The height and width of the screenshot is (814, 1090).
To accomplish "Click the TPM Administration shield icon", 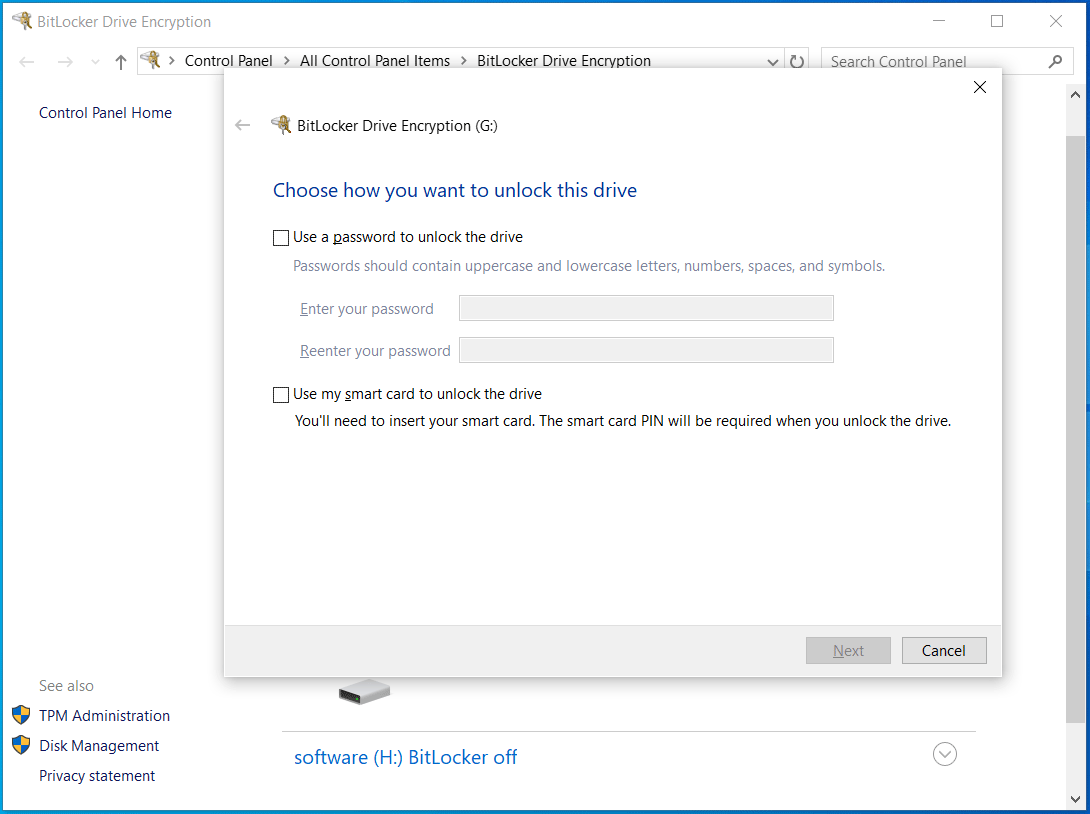I will [x=22, y=715].
